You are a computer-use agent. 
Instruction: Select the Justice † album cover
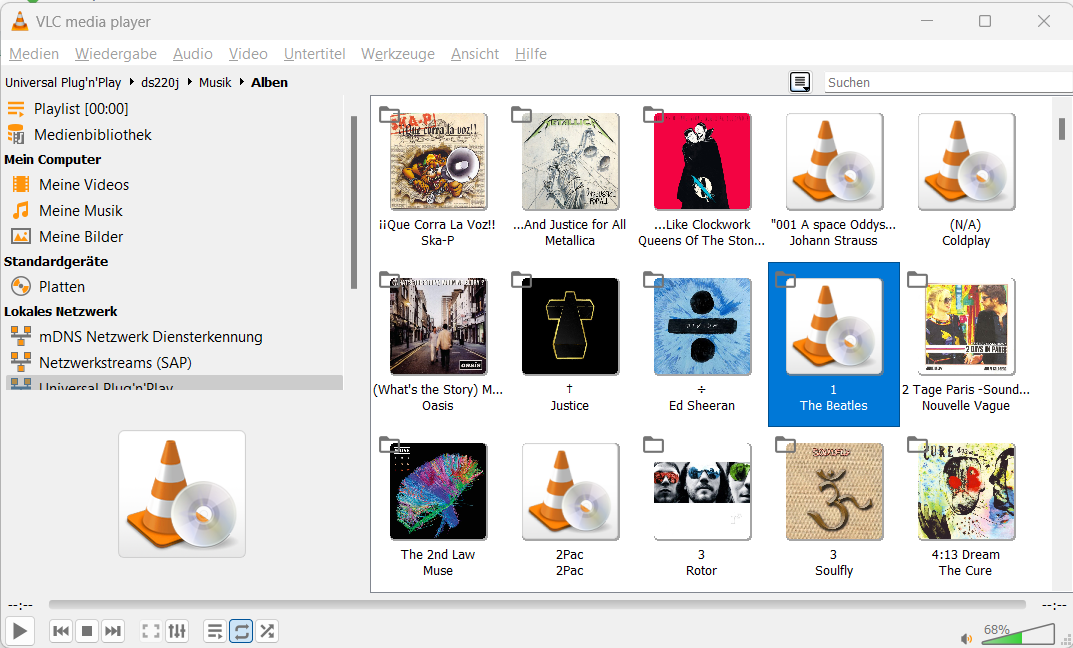click(570, 326)
